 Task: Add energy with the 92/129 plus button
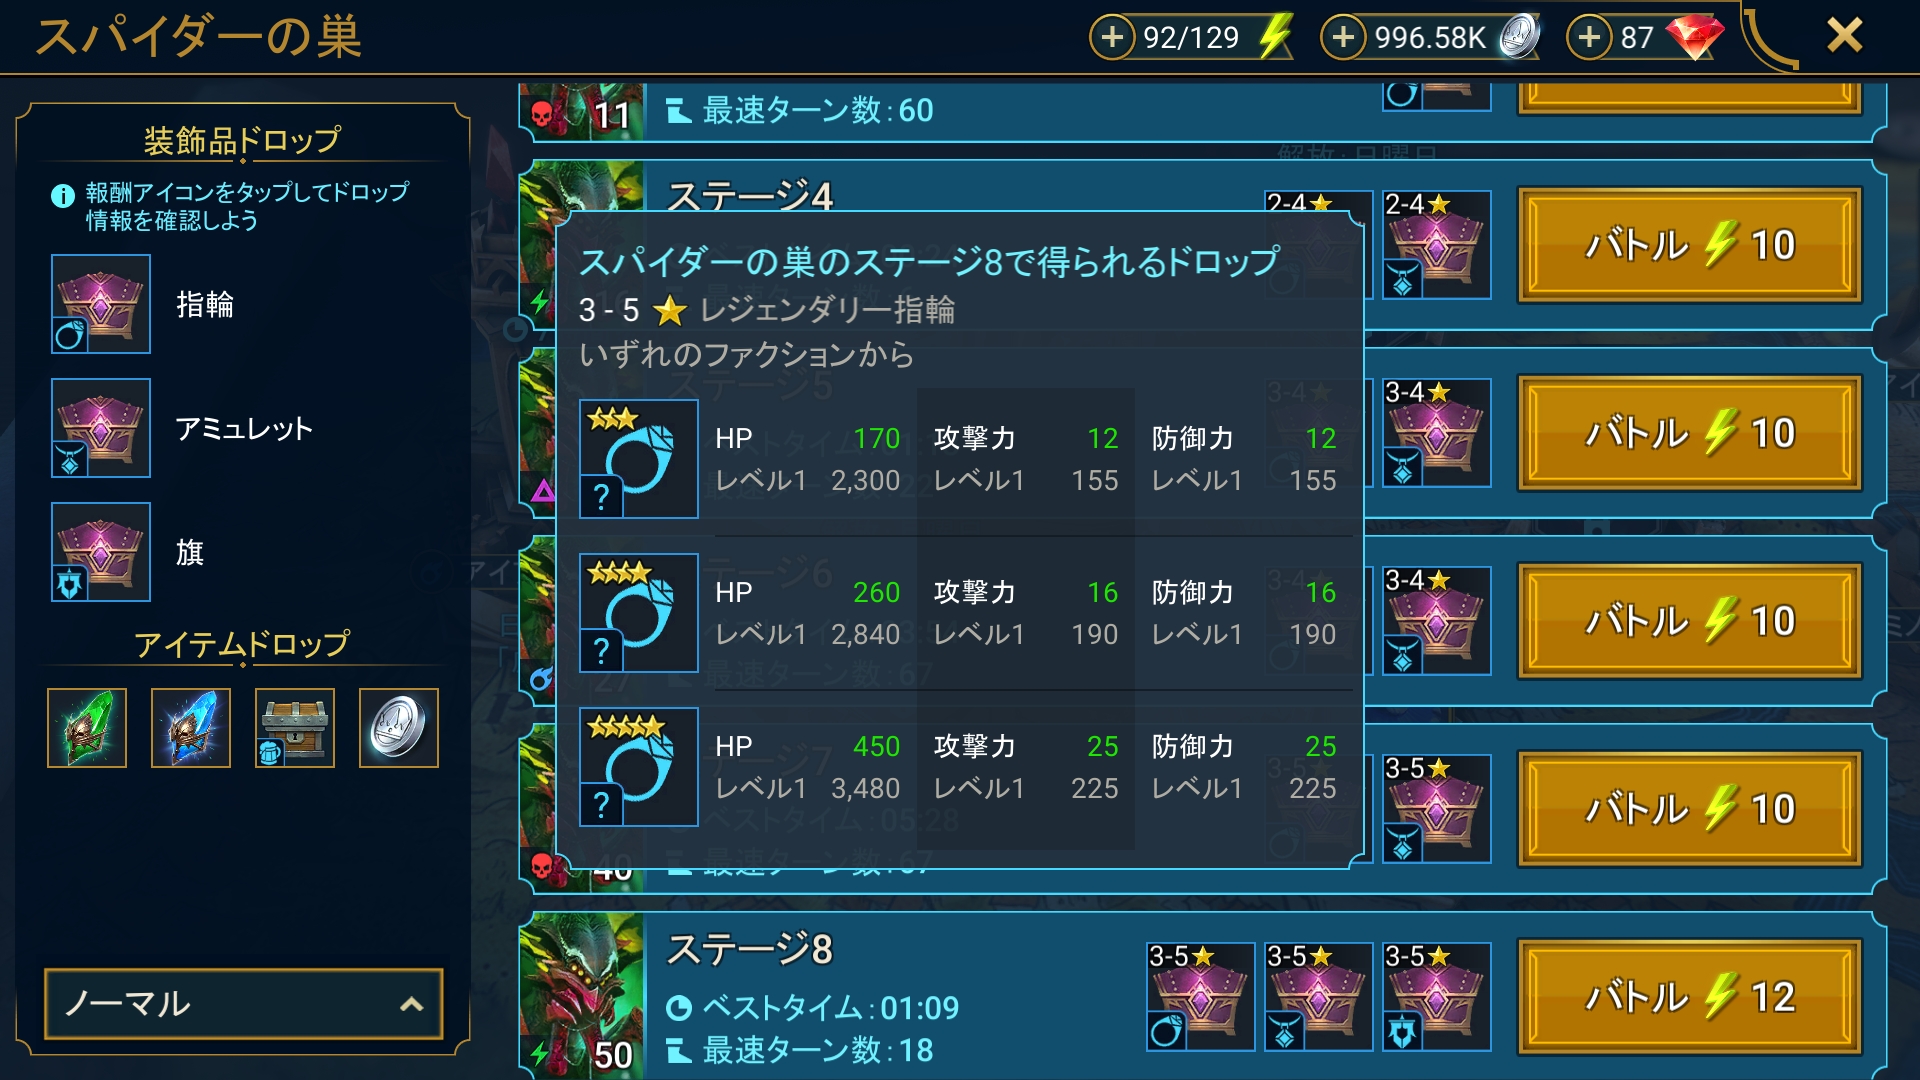[1112, 38]
